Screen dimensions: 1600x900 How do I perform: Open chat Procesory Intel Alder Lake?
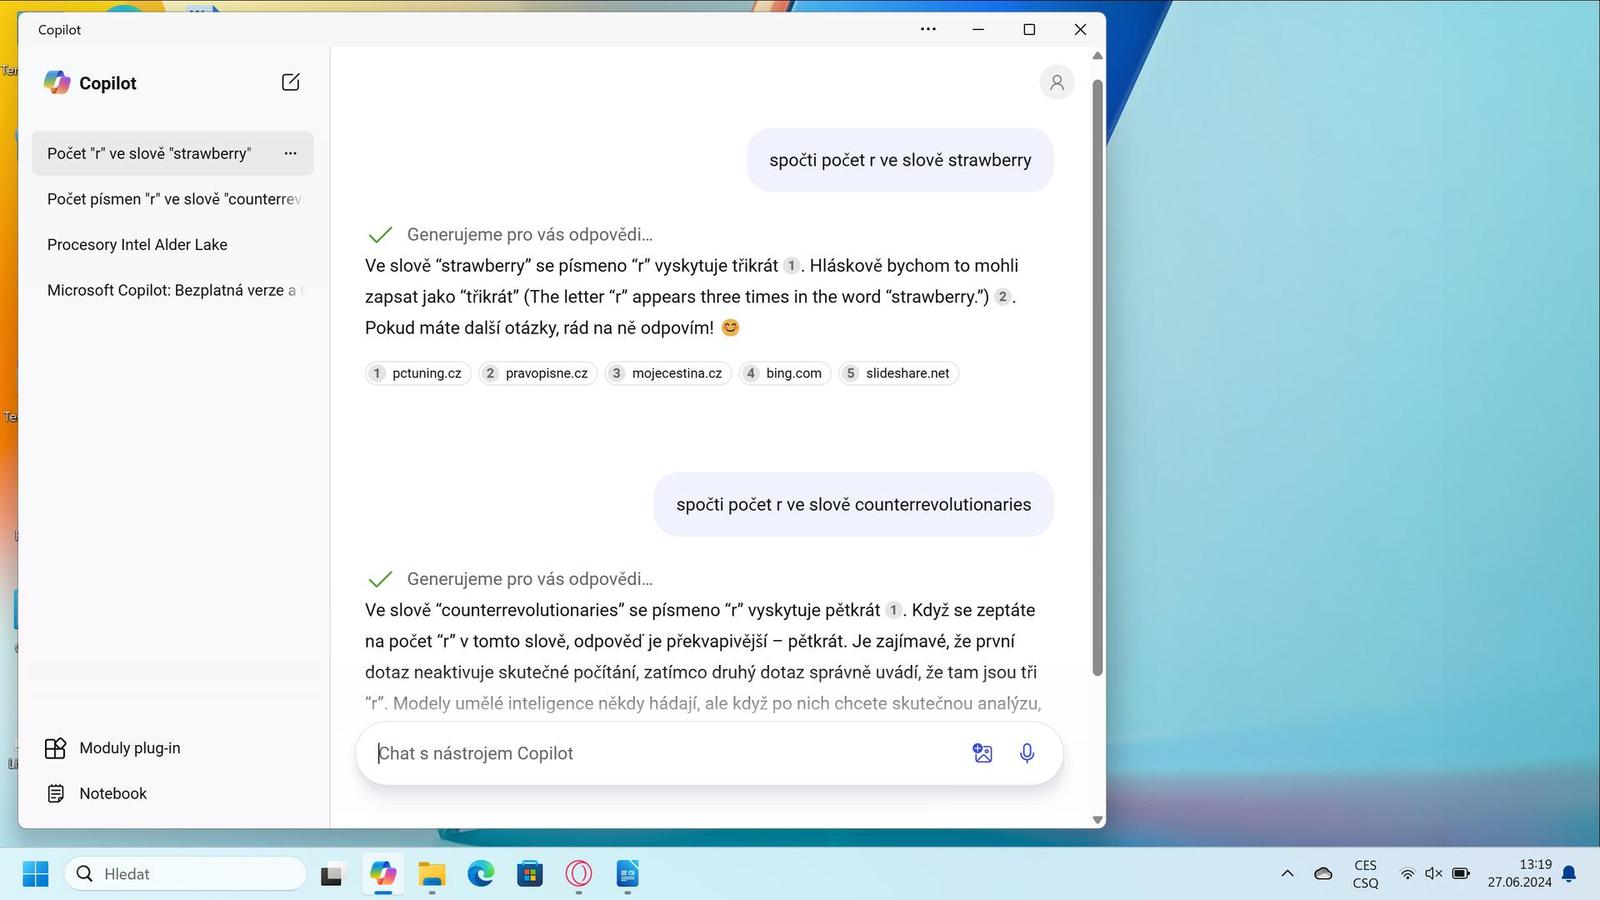click(x=173, y=244)
